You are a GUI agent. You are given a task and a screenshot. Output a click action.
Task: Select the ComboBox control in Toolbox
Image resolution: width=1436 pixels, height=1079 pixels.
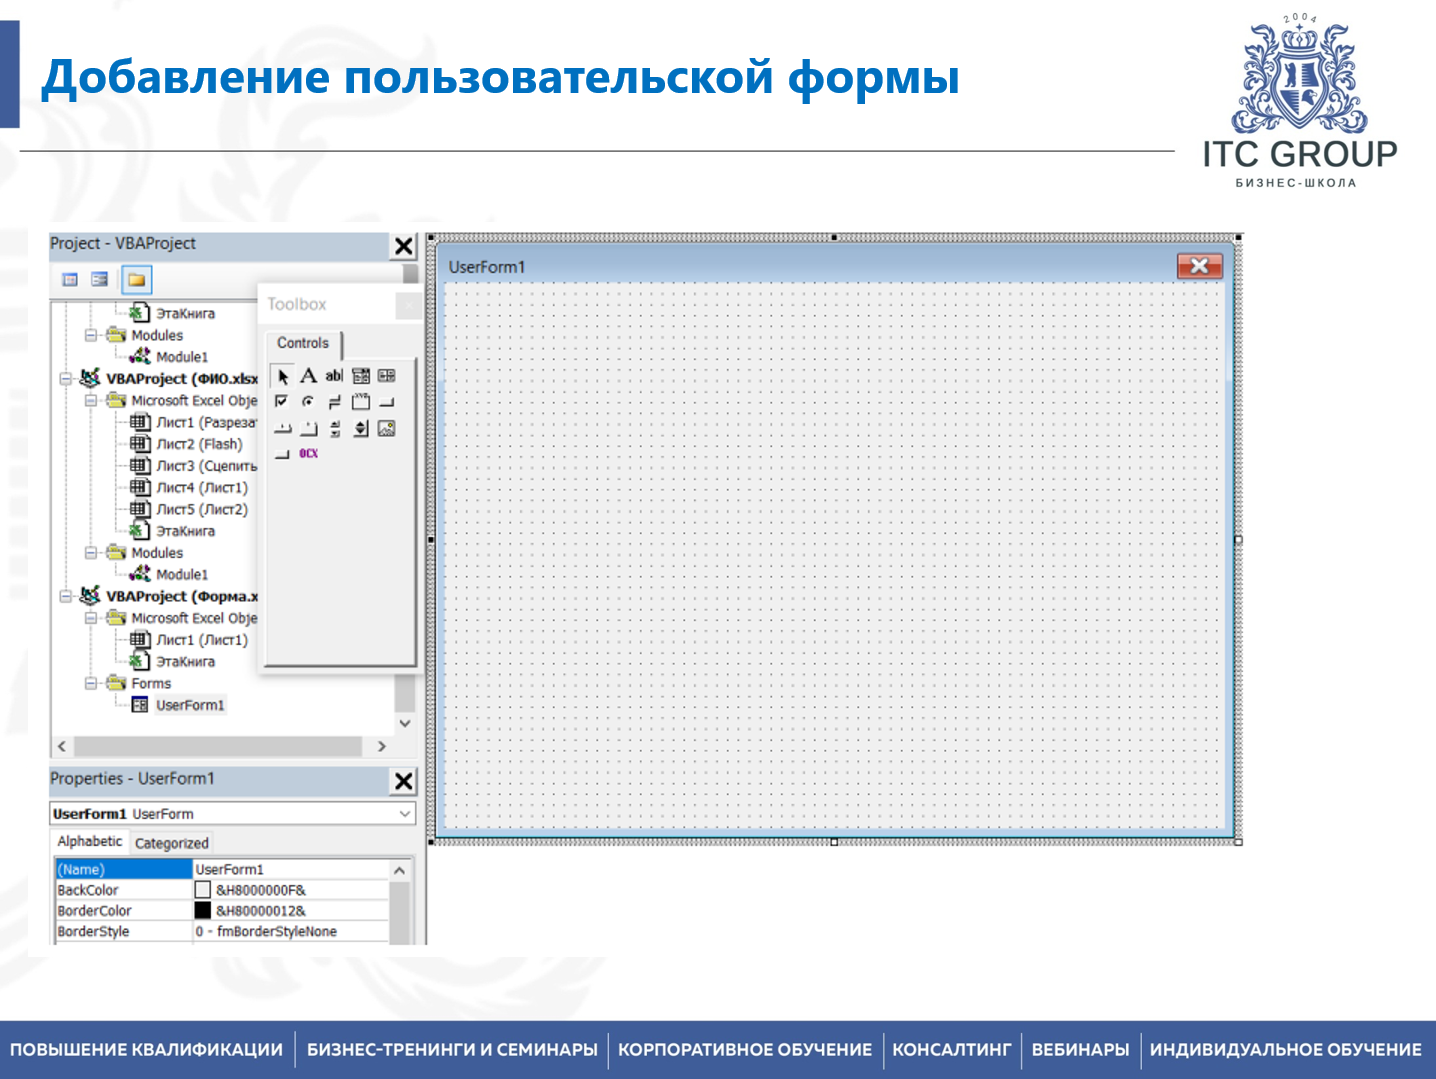(361, 376)
